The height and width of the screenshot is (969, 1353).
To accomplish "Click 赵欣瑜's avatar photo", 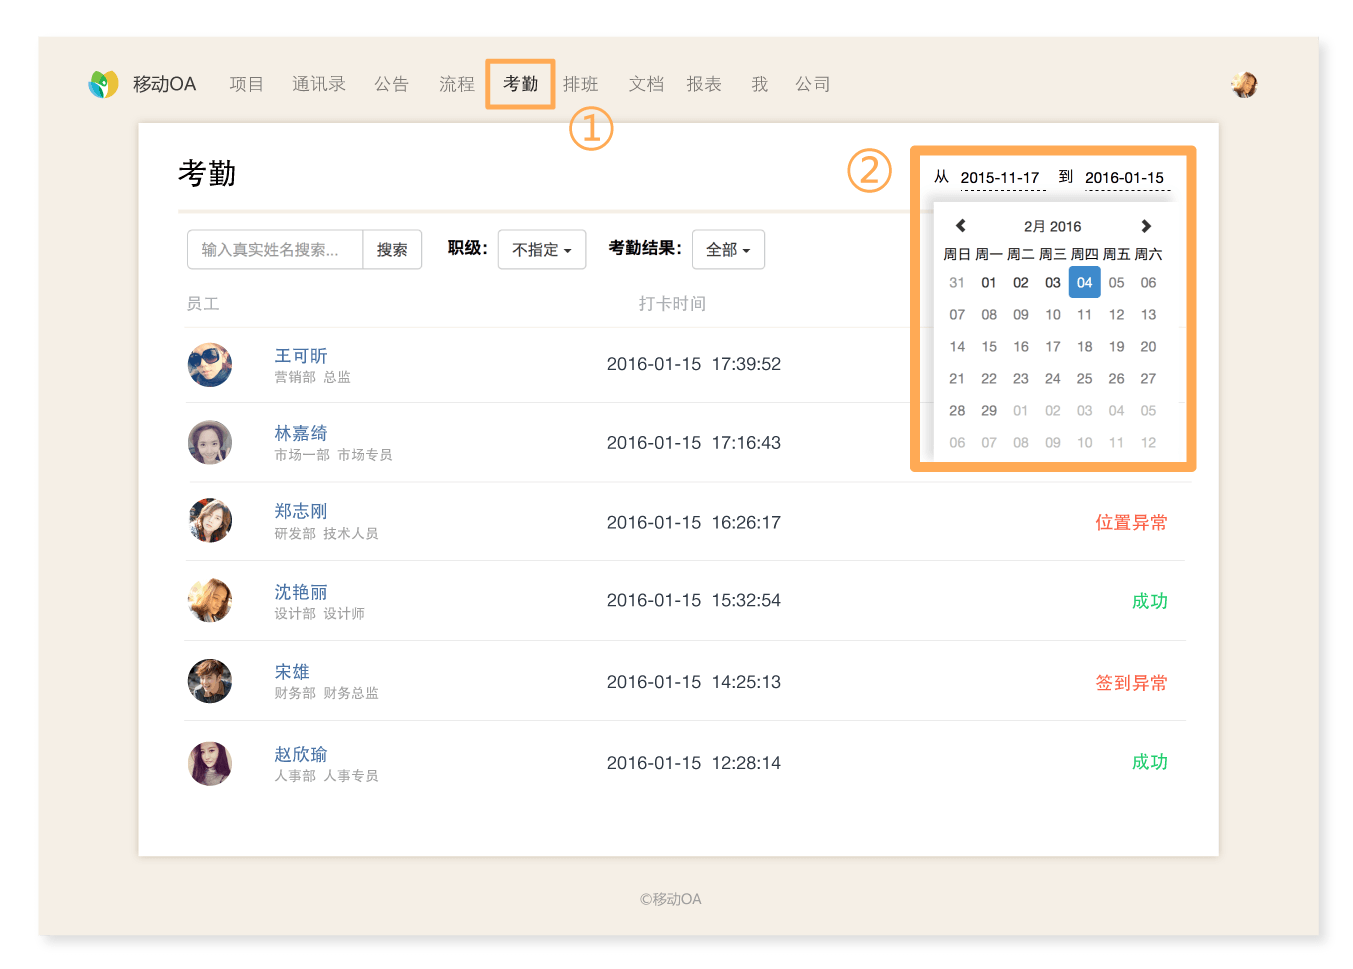I will [x=210, y=763].
